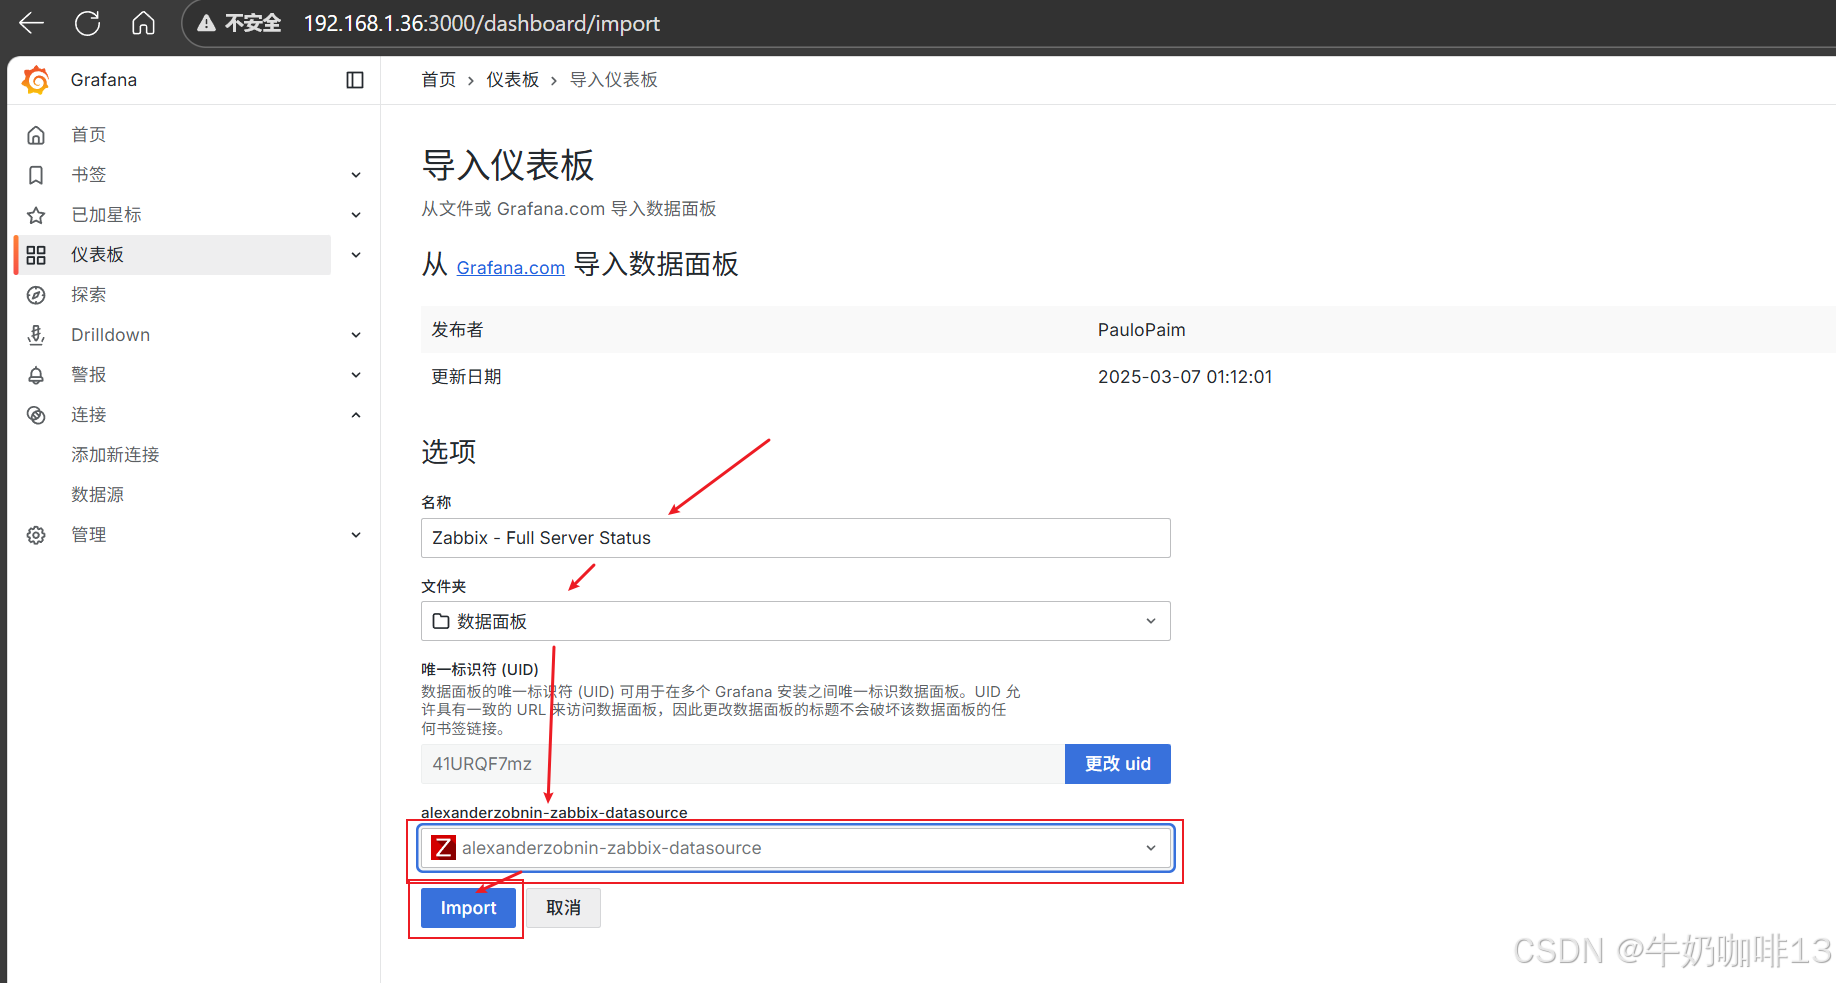This screenshot has height=983, width=1836.
Task: Click the browser address bar URL
Action: click(x=482, y=23)
